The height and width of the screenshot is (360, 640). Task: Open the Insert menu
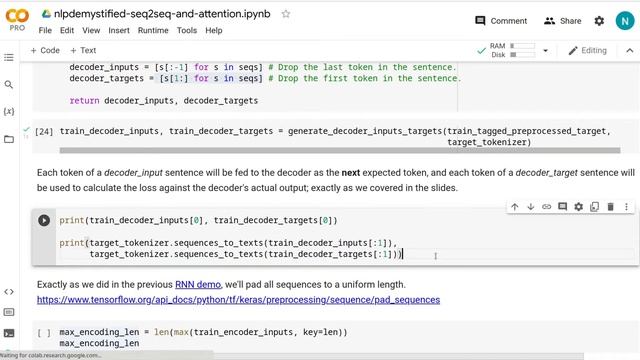point(119,30)
